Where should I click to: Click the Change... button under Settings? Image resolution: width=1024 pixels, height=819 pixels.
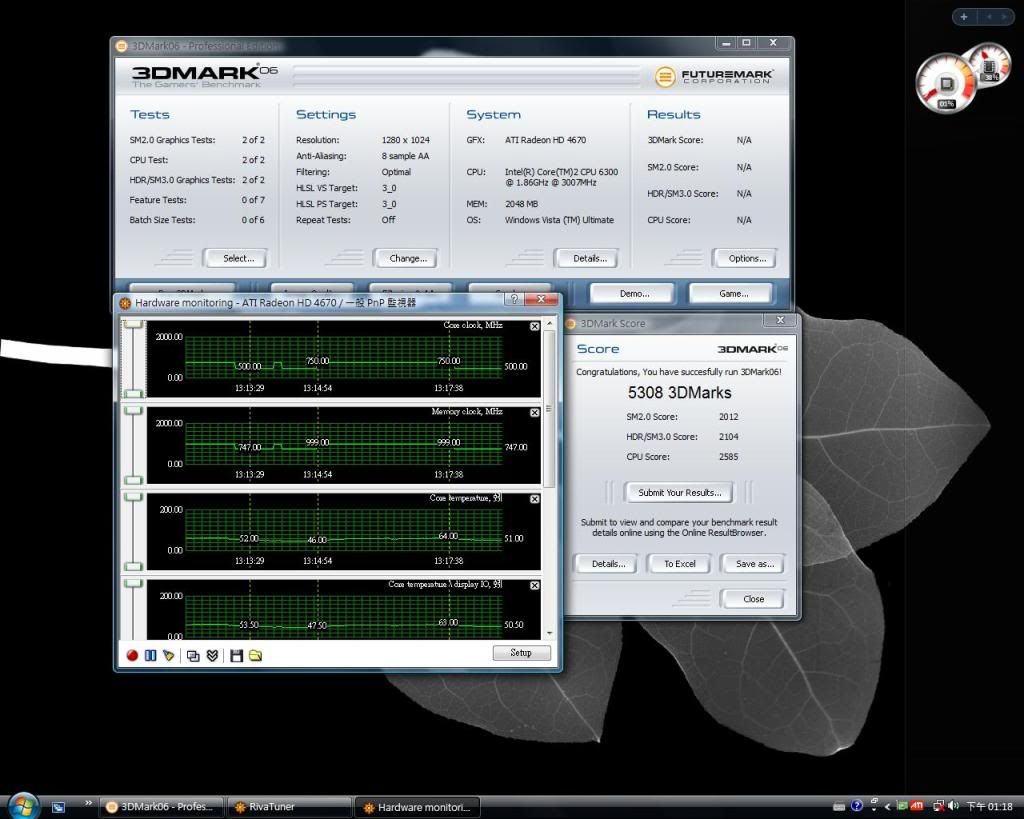(406, 259)
